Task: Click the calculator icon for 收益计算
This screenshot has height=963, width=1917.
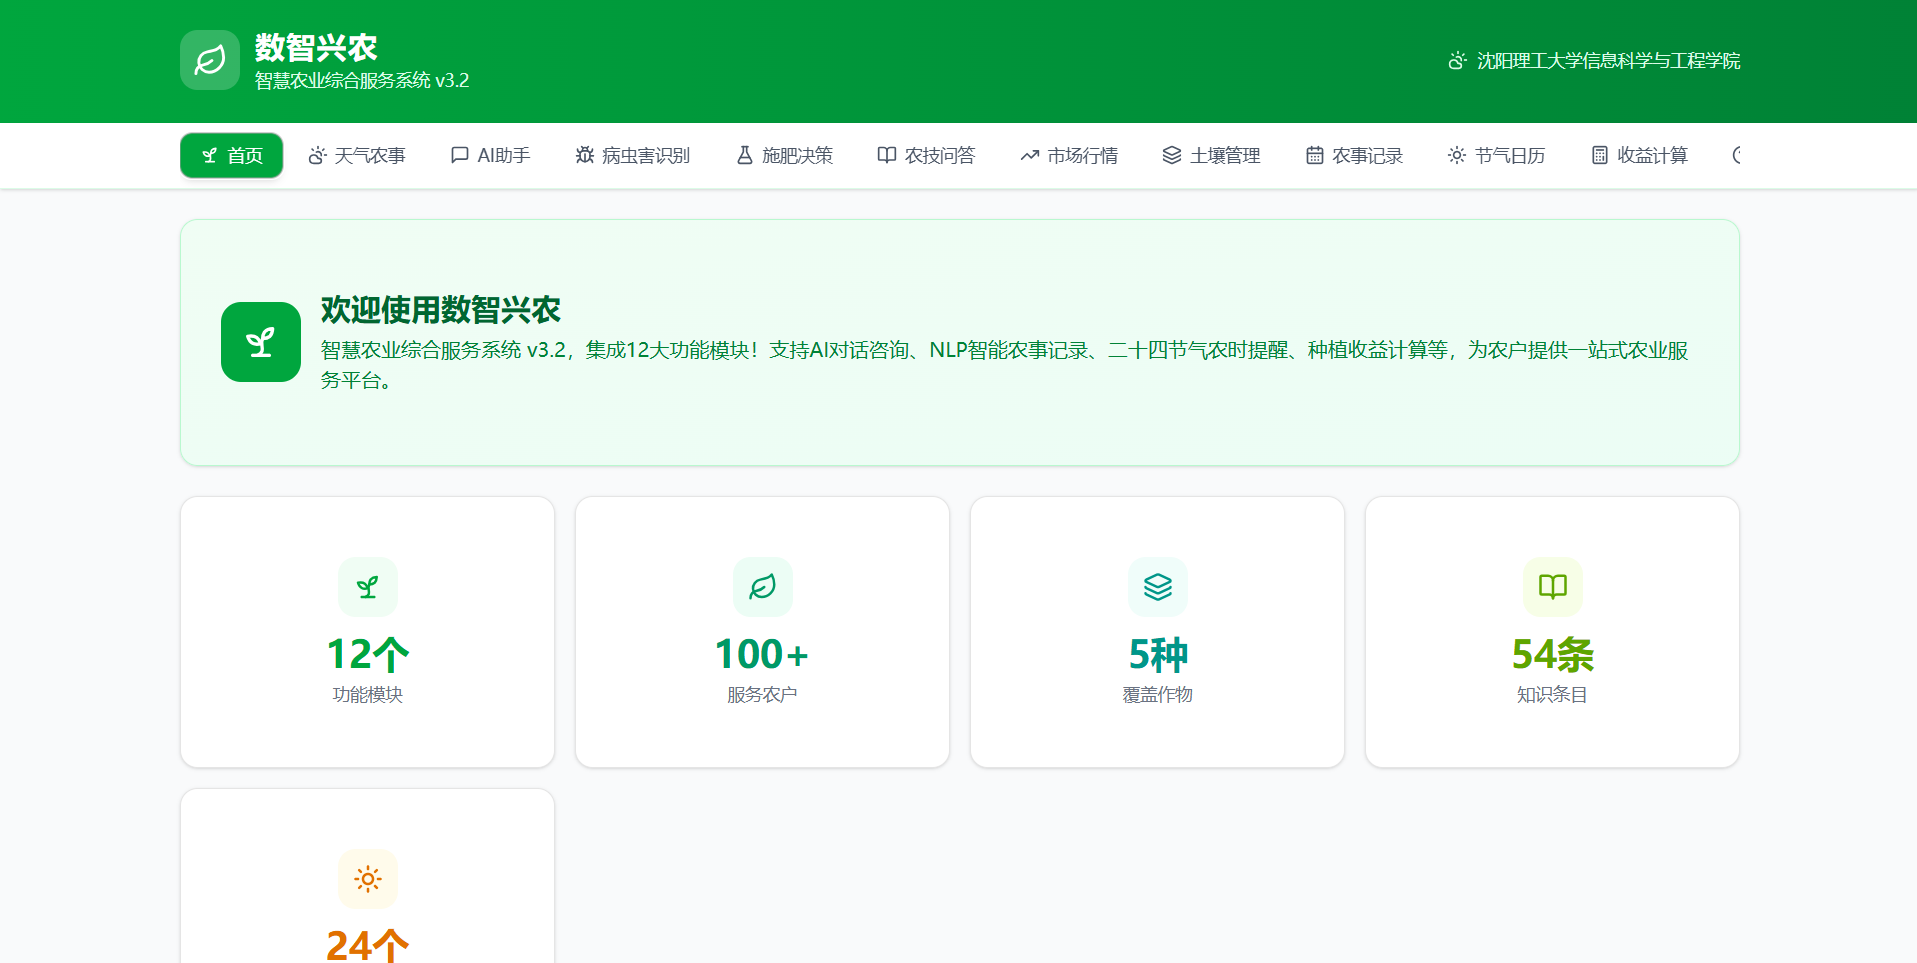Action: click(1600, 155)
